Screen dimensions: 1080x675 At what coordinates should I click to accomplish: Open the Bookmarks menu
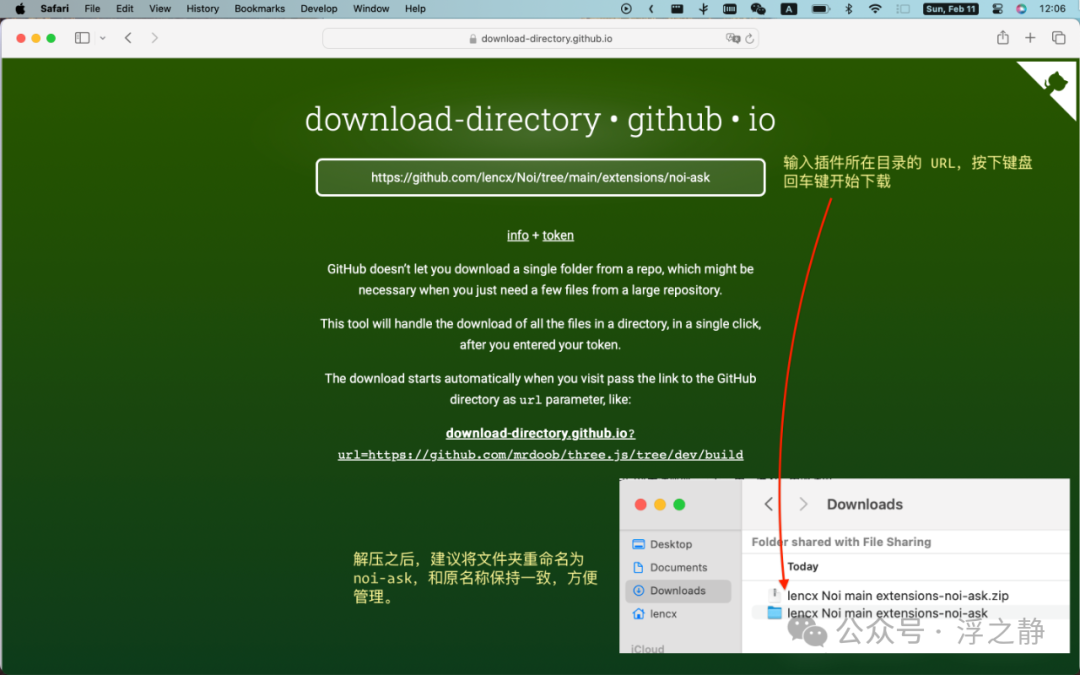tap(260, 9)
